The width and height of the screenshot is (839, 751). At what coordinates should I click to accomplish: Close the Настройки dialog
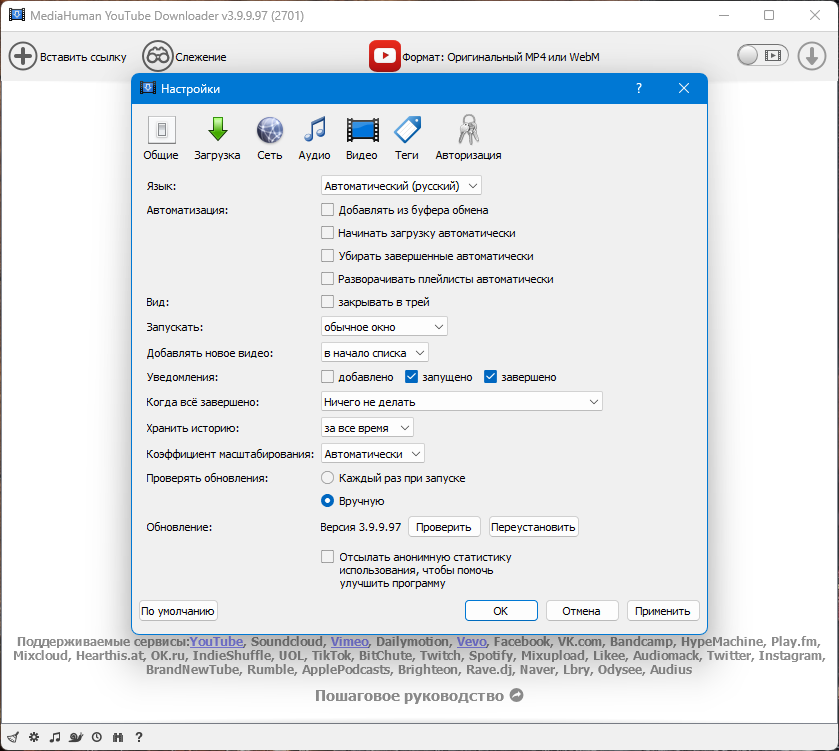[x=684, y=88]
